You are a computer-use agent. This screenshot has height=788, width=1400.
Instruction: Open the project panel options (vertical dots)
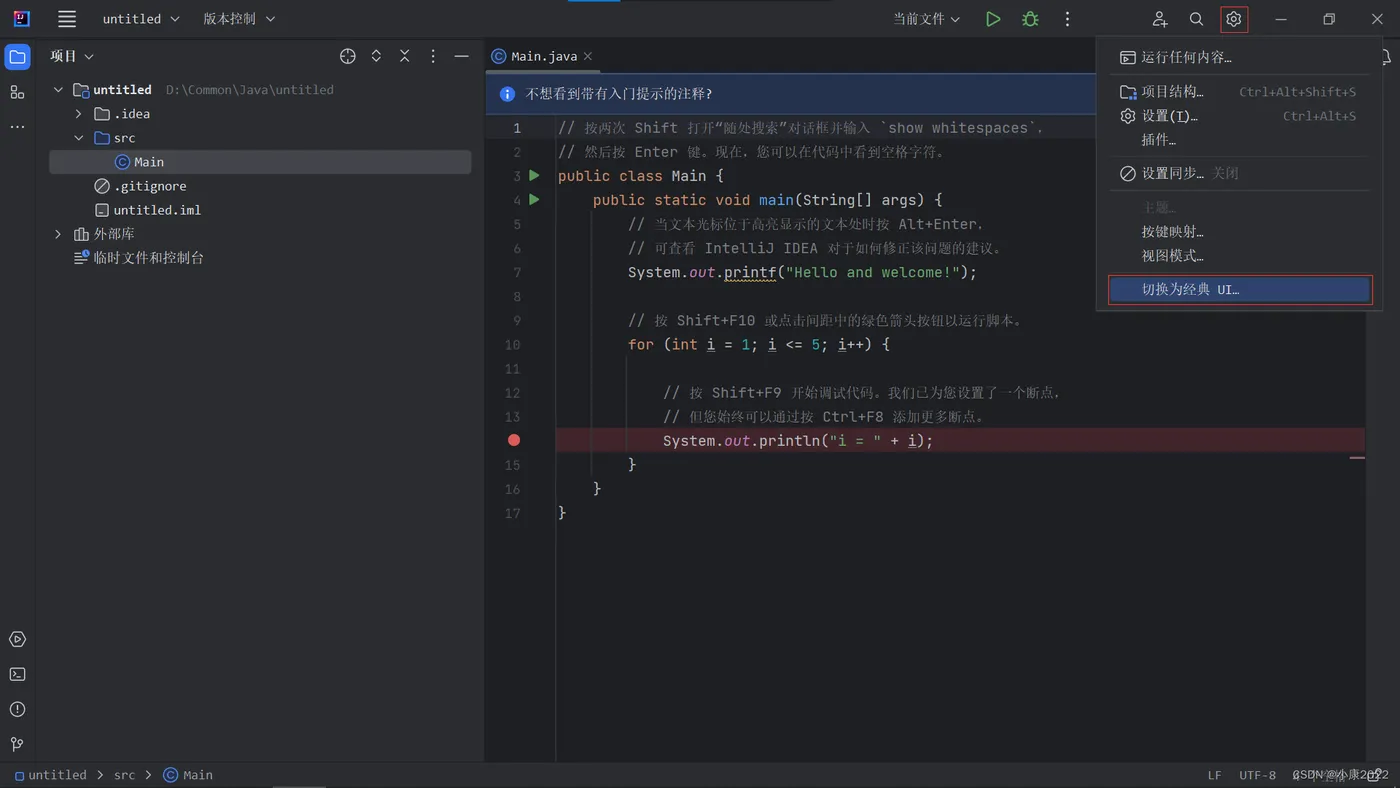pyautogui.click(x=433, y=57)
